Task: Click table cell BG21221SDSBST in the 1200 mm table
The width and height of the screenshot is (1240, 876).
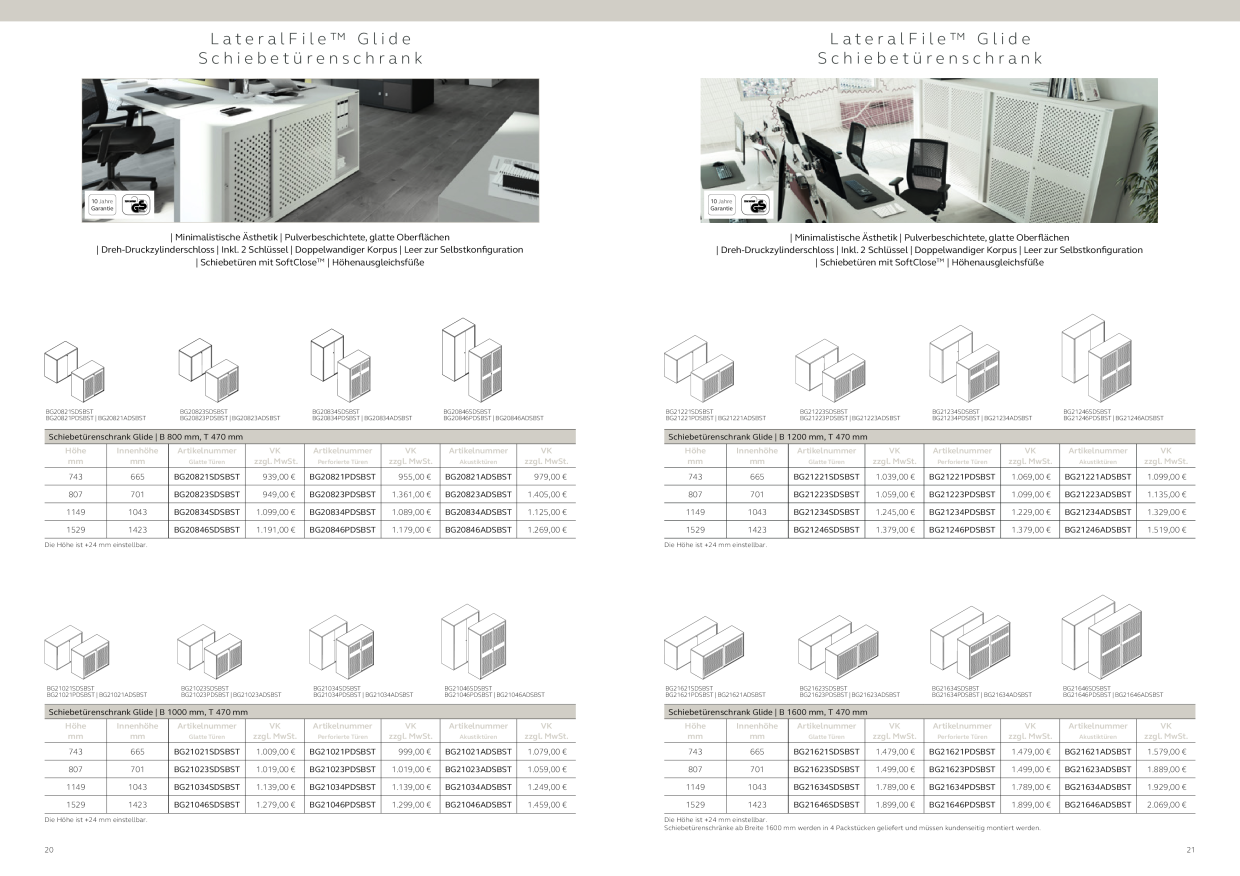Action: pyautogui.click(x=826, y=477)
